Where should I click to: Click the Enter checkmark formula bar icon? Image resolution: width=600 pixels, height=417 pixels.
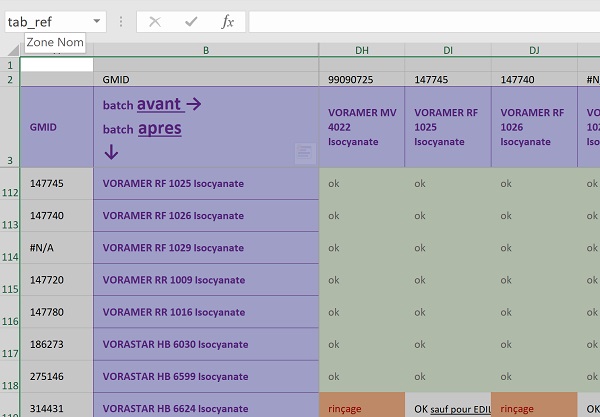point(191,22)
